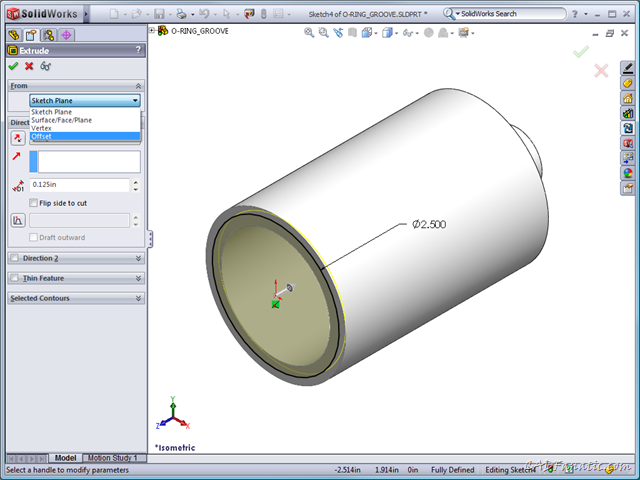Switch to the PropertyManager tab
Screen dimensions: 640x480
[31, 35]
